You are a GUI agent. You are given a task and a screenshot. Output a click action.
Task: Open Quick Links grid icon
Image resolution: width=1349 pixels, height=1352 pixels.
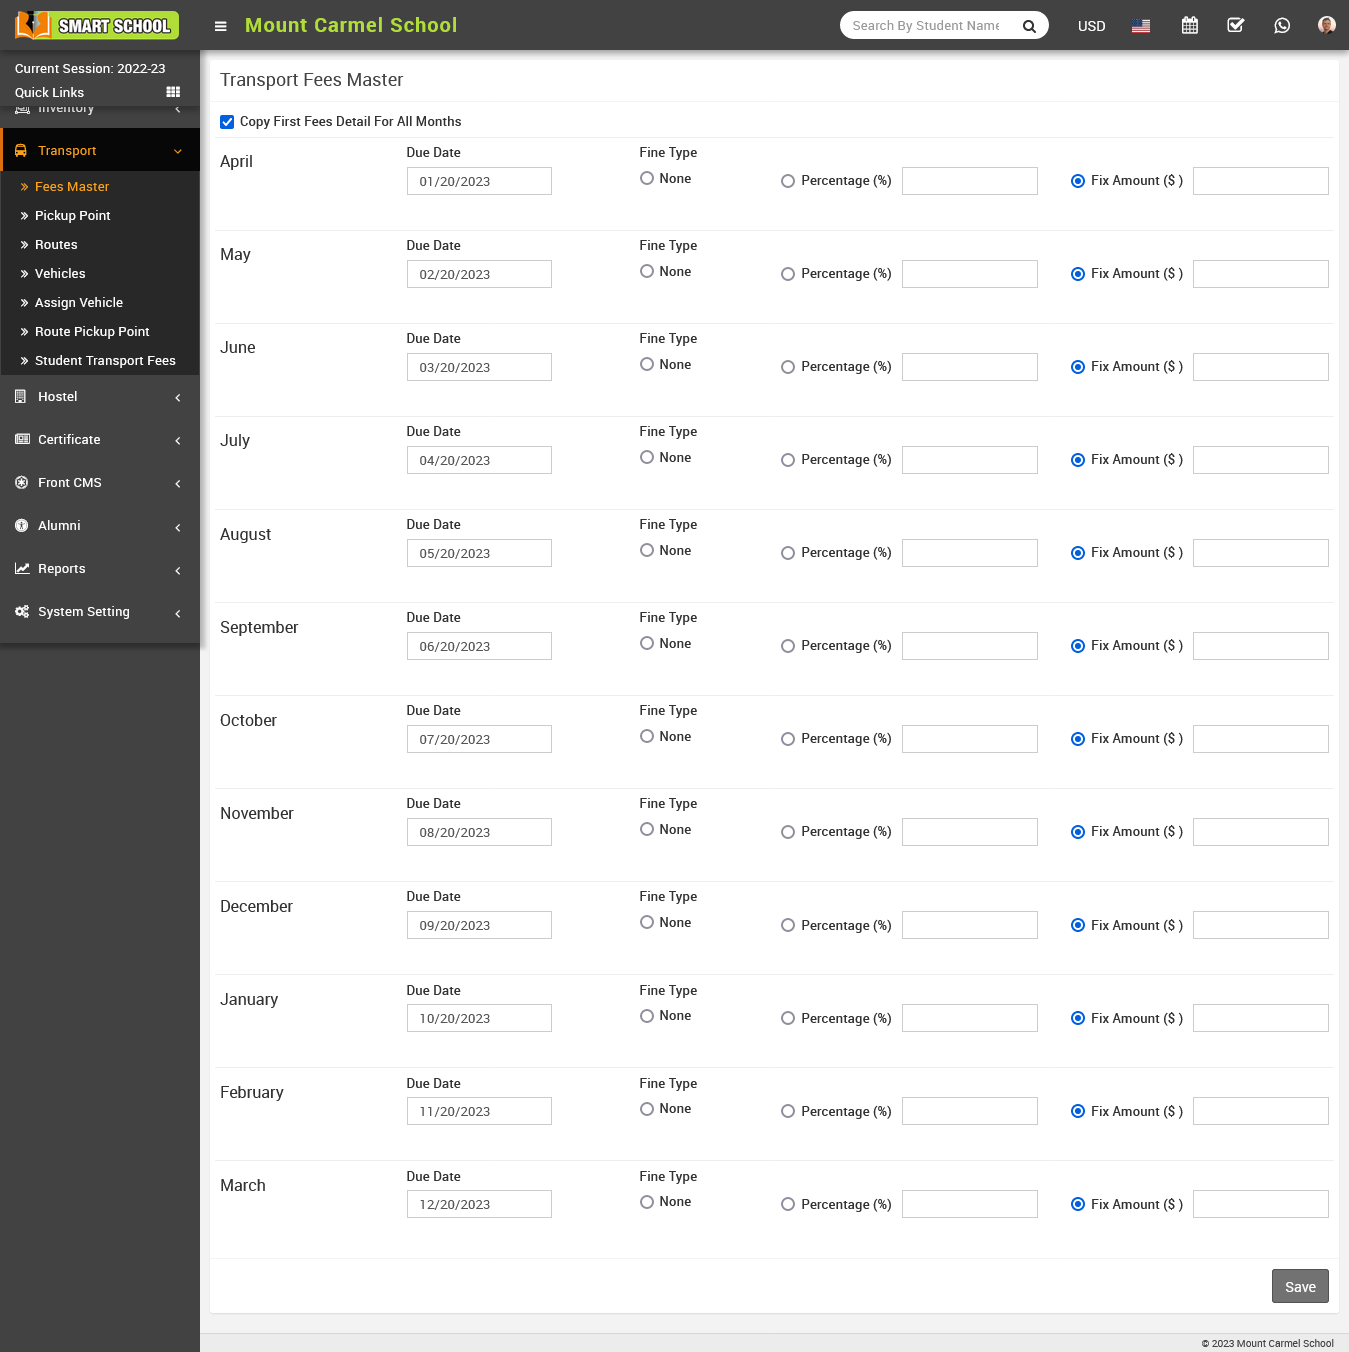[173, 92]
